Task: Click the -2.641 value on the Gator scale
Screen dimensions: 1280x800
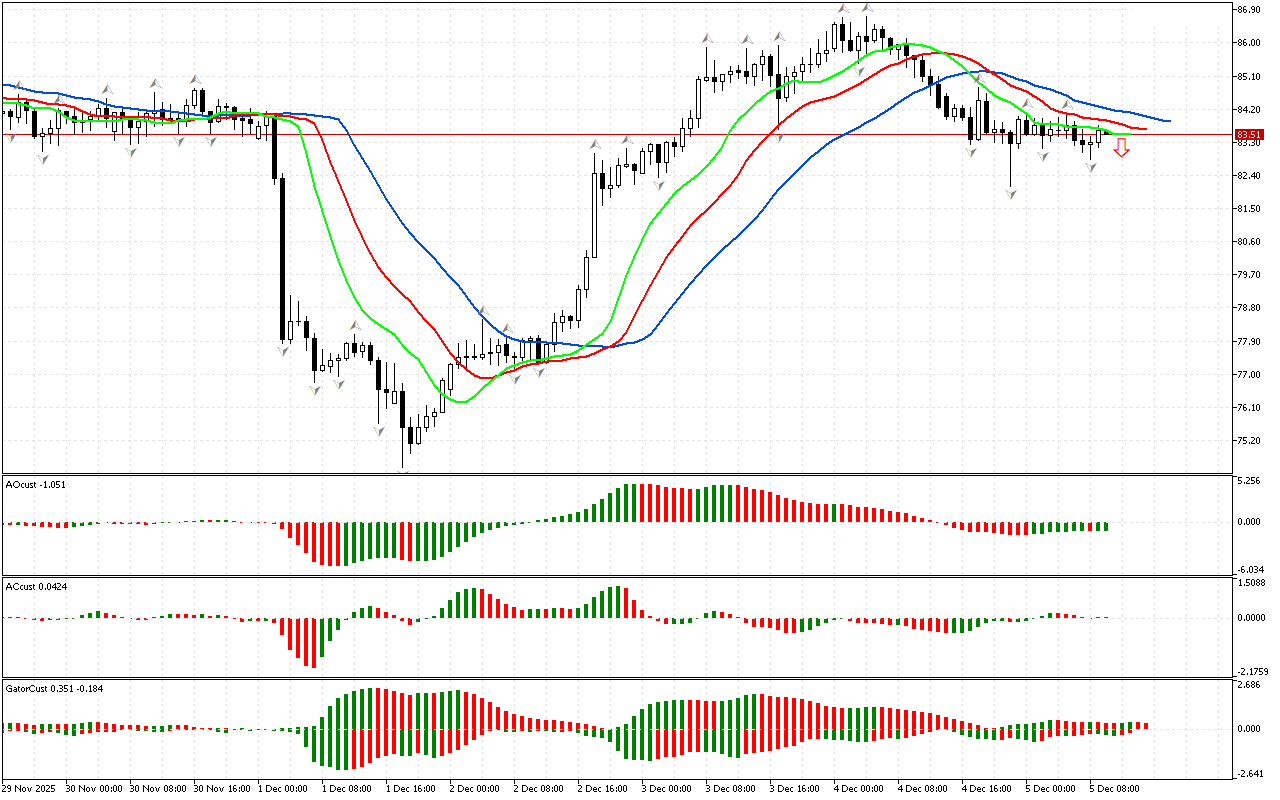Action: pos(1247,773)
